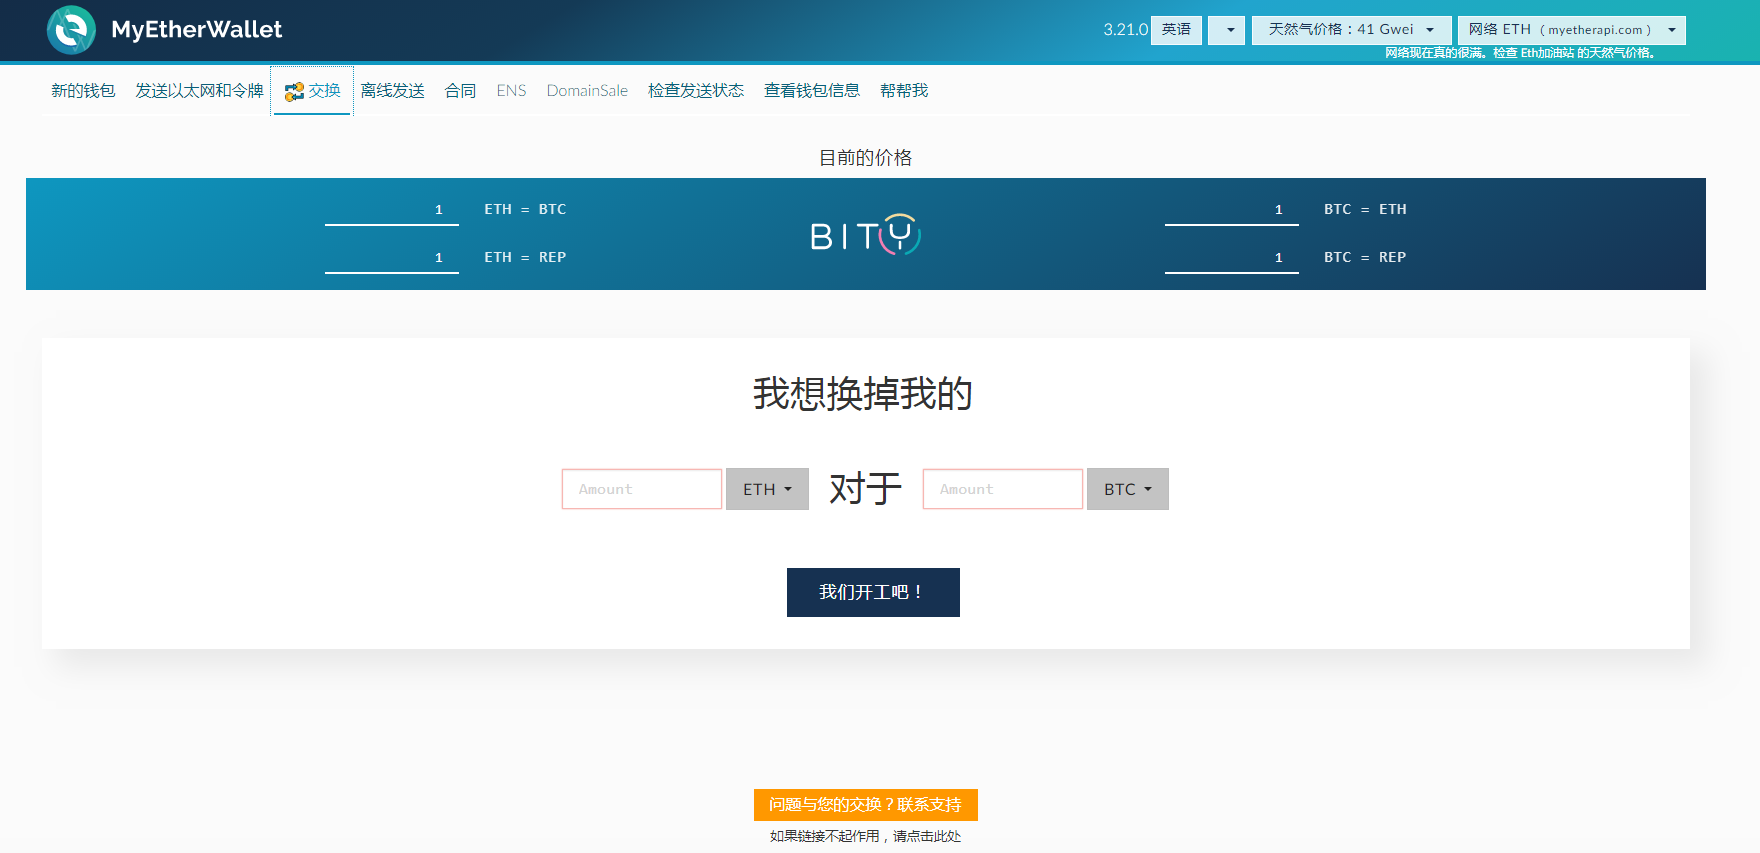Open the 英语 language dropdown
Viewport: 1760px width, 853px height.
point(1226,30)
